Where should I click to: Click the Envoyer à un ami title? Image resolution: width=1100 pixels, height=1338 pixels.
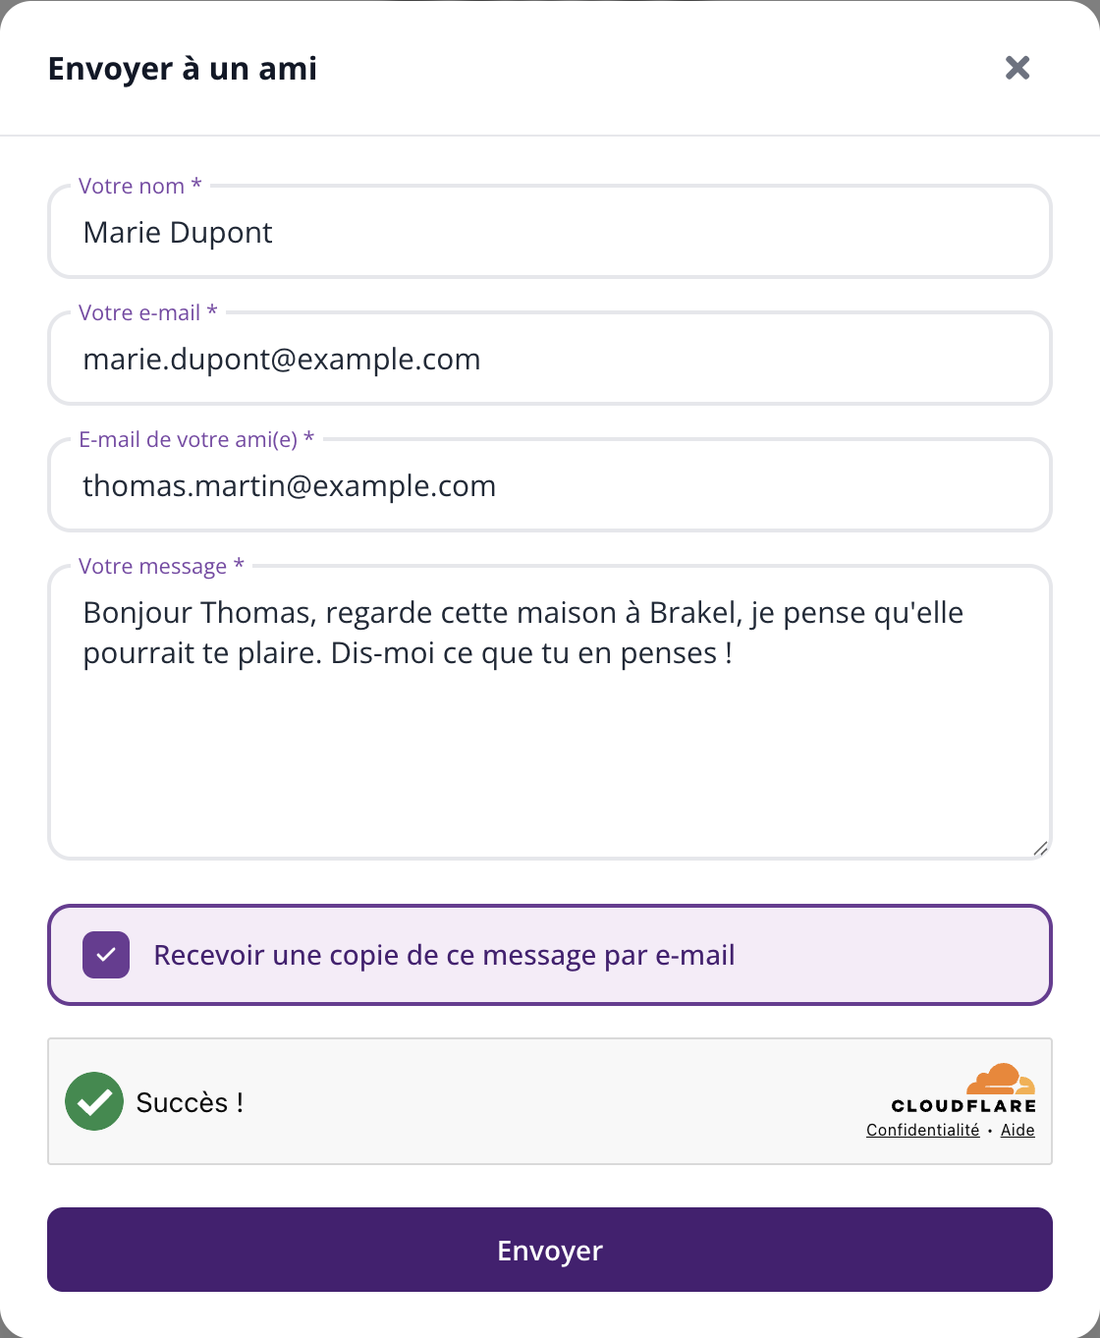click(182, 68)
